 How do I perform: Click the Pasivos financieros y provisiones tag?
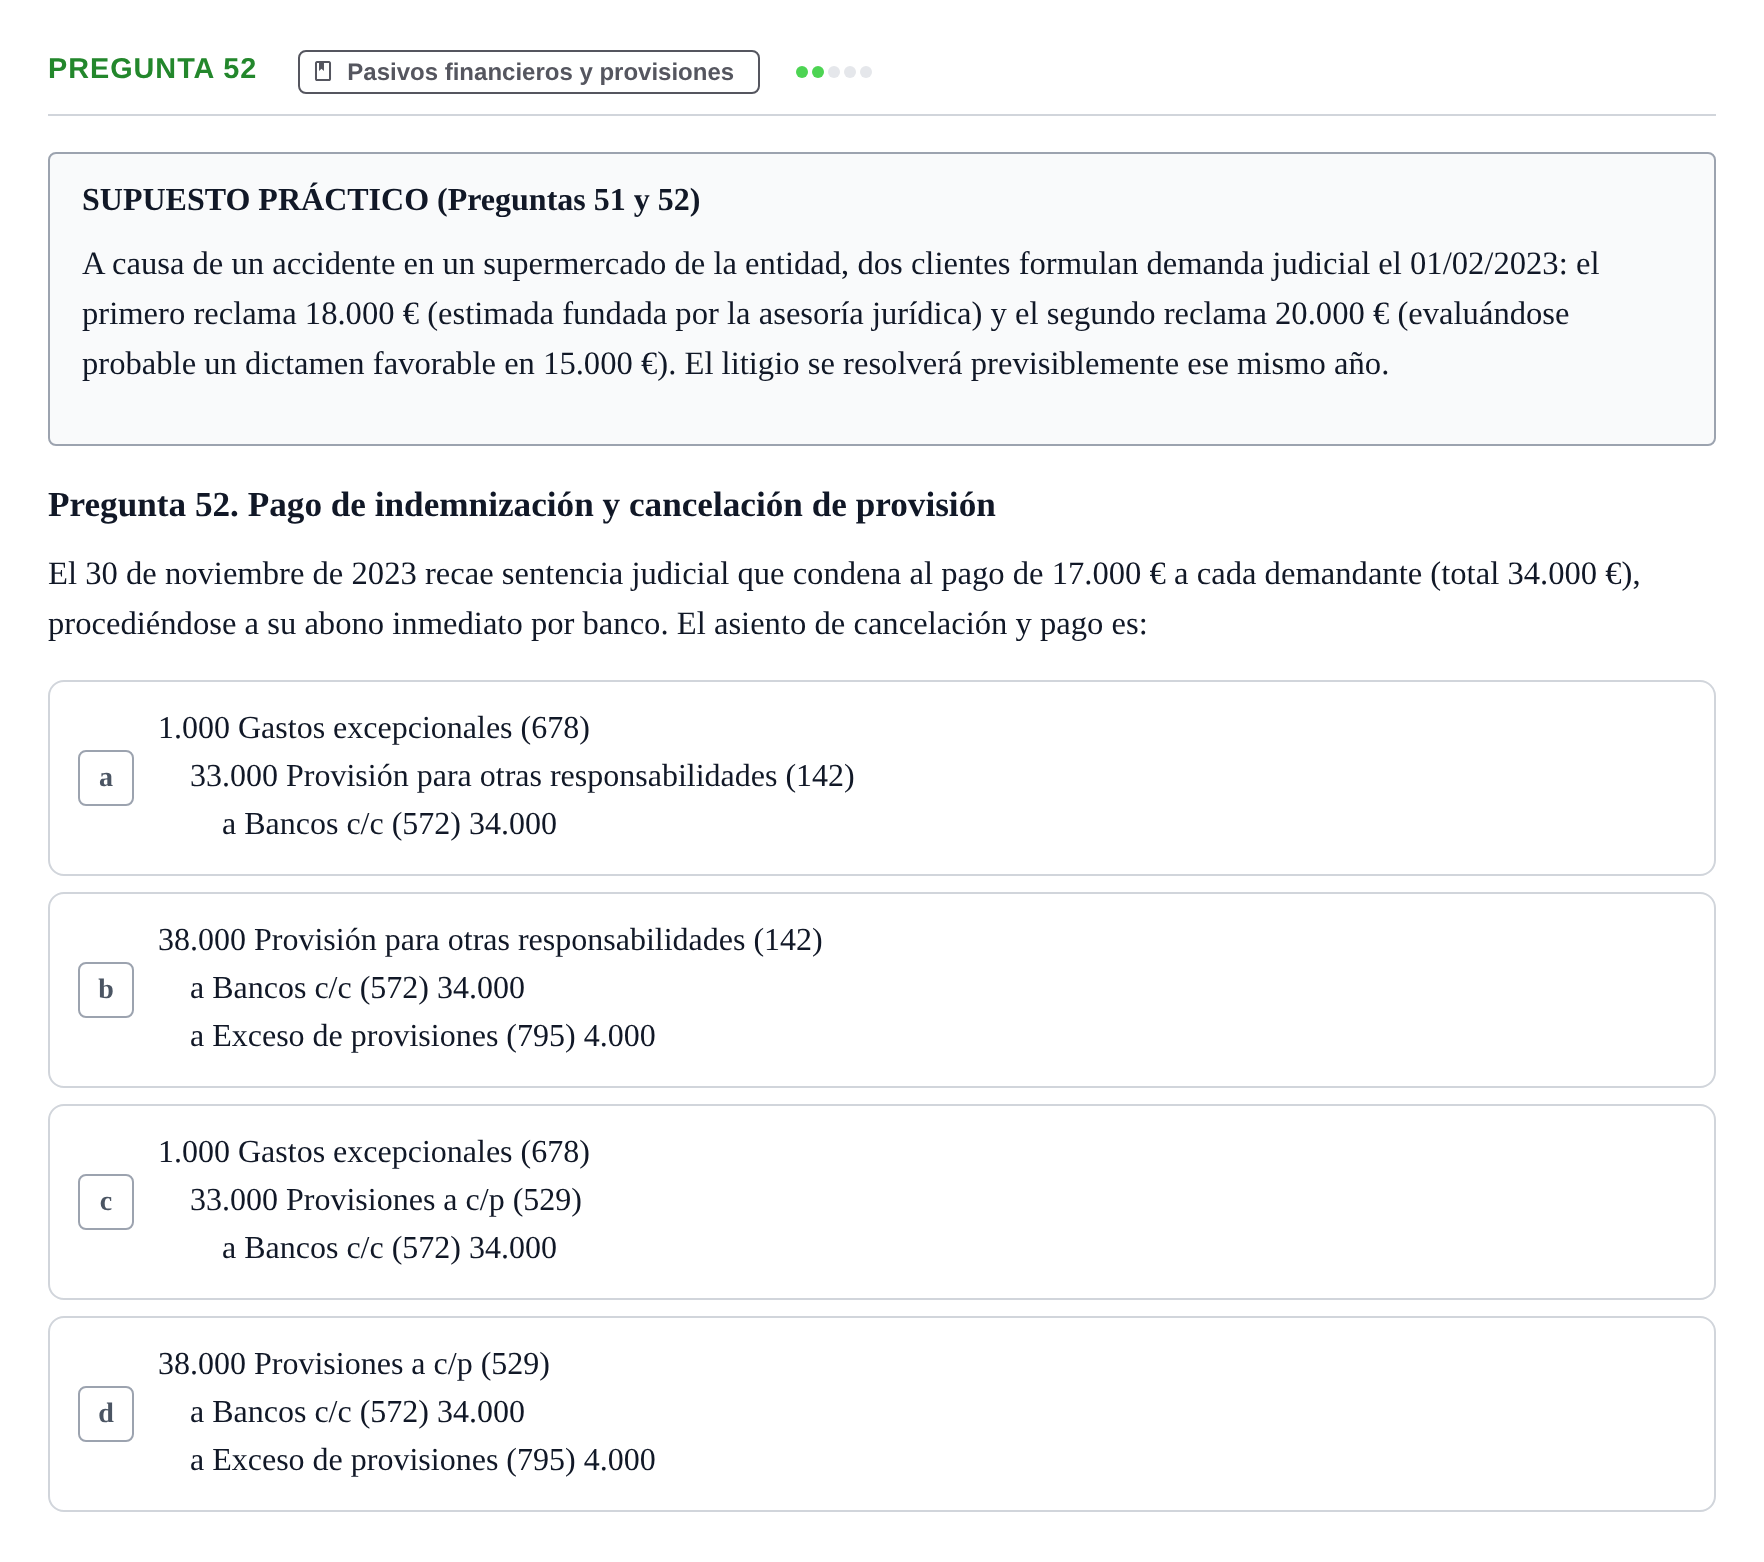[528, 72]
